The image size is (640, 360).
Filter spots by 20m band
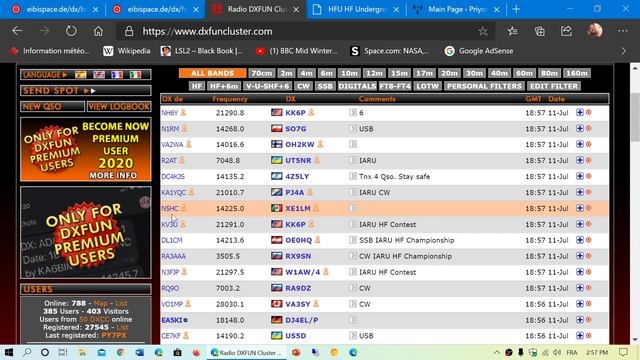tap(449, 73)
